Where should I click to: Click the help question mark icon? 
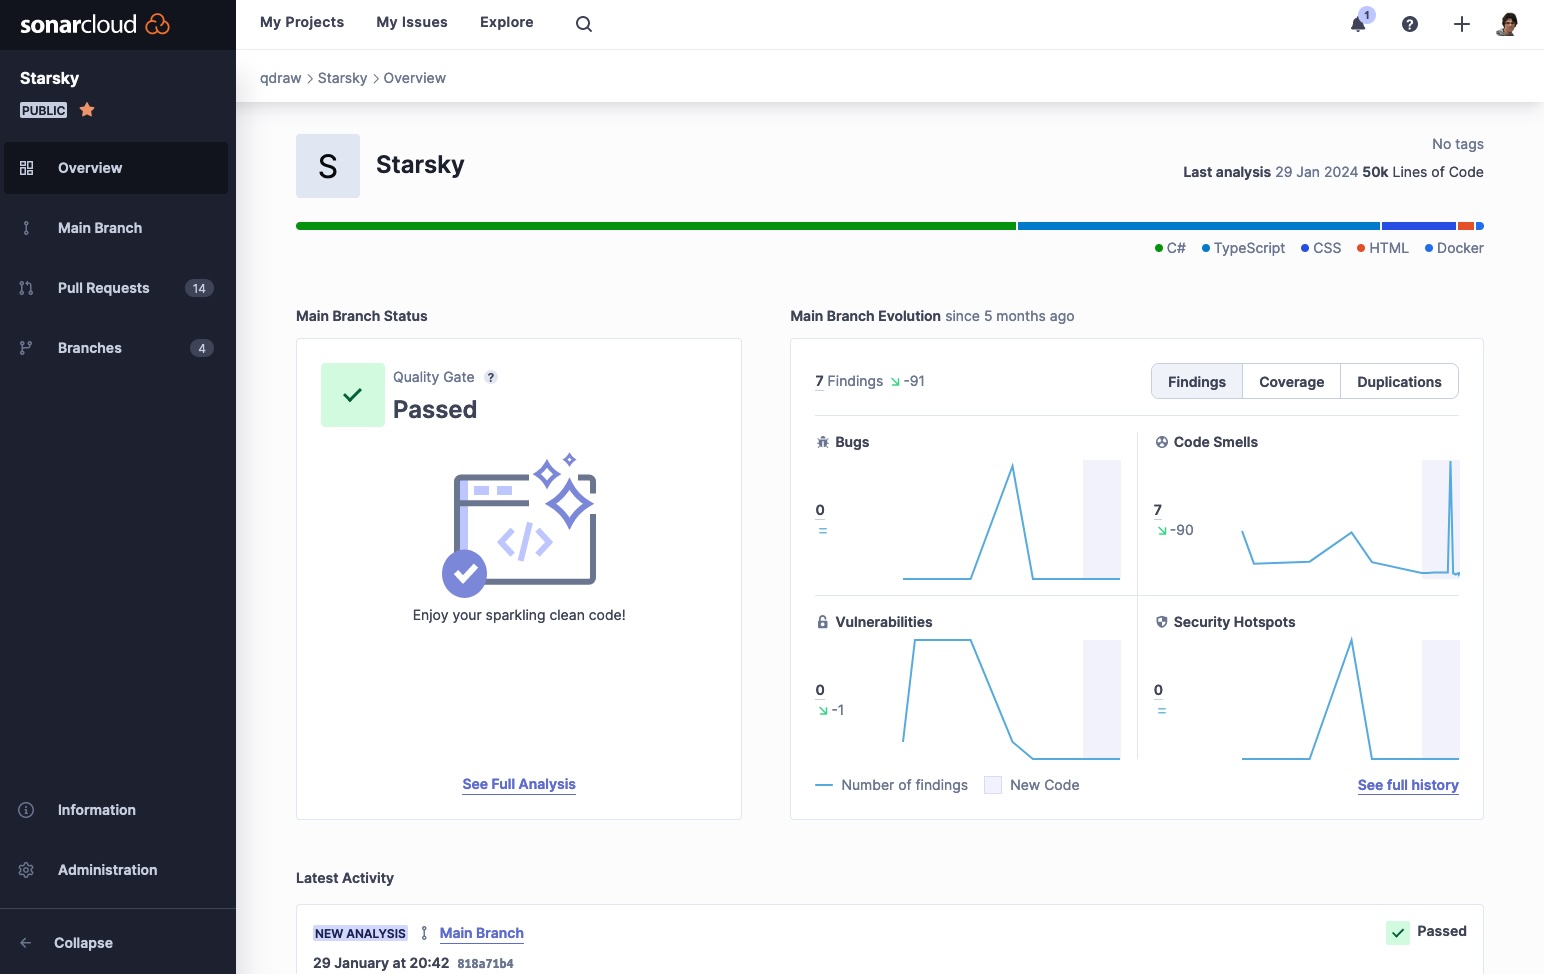coord(1410,24)
